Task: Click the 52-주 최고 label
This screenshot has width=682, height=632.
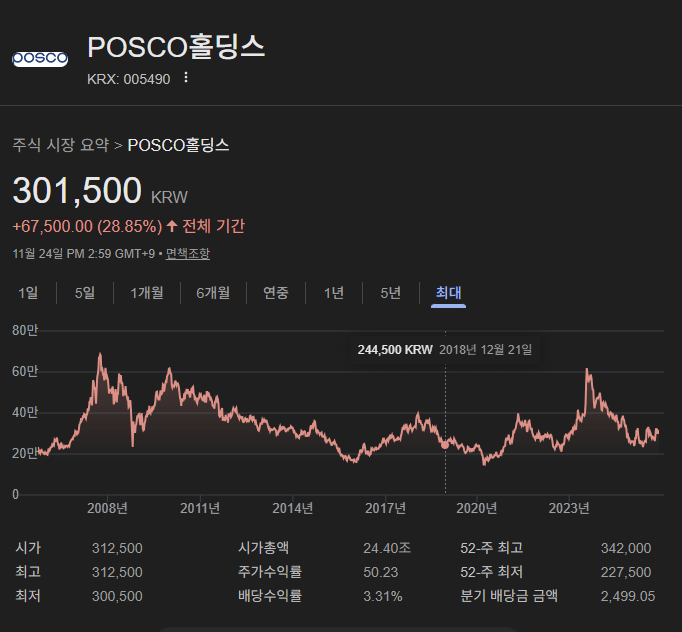Action: 491,548
